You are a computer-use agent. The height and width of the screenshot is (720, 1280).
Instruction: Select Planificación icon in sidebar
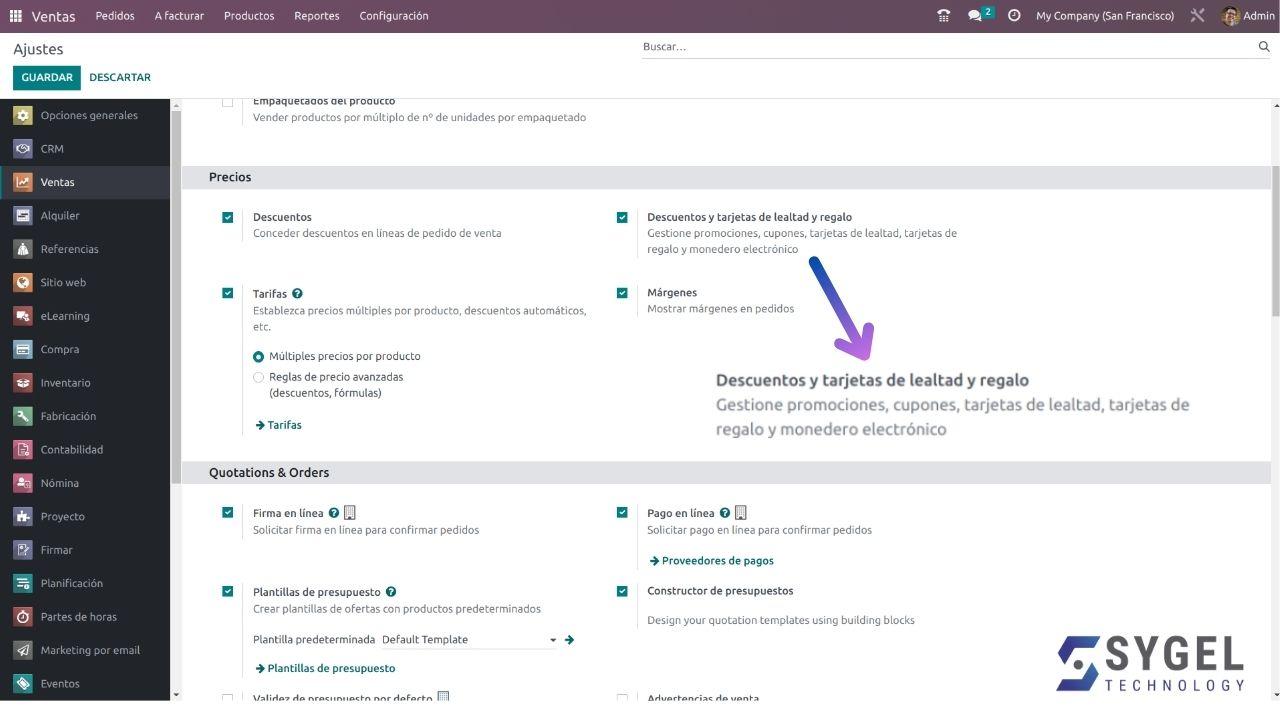click(x=23, y=583)
